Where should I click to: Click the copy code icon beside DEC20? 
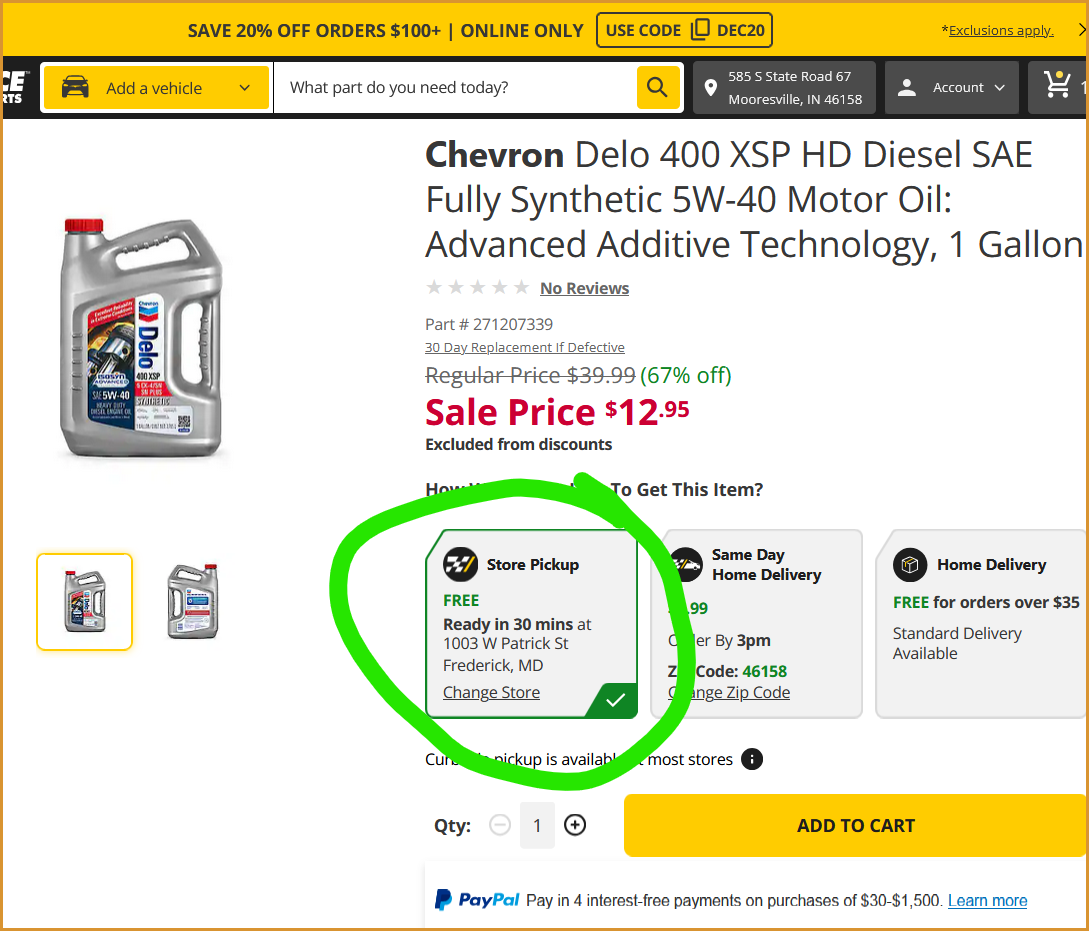click(x=700, y=30)
